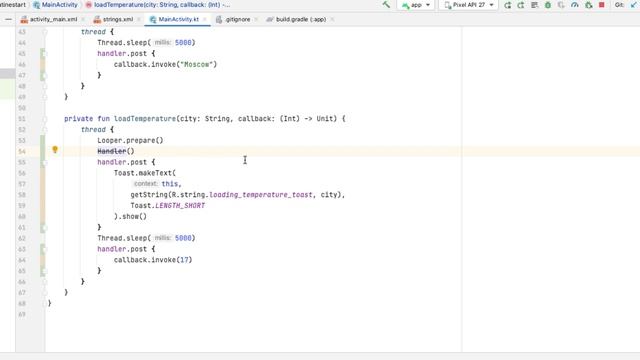Viewport: 640px width, 360px height.
Task: Collapse handler.post block at line 45
Action: [44, 54]
